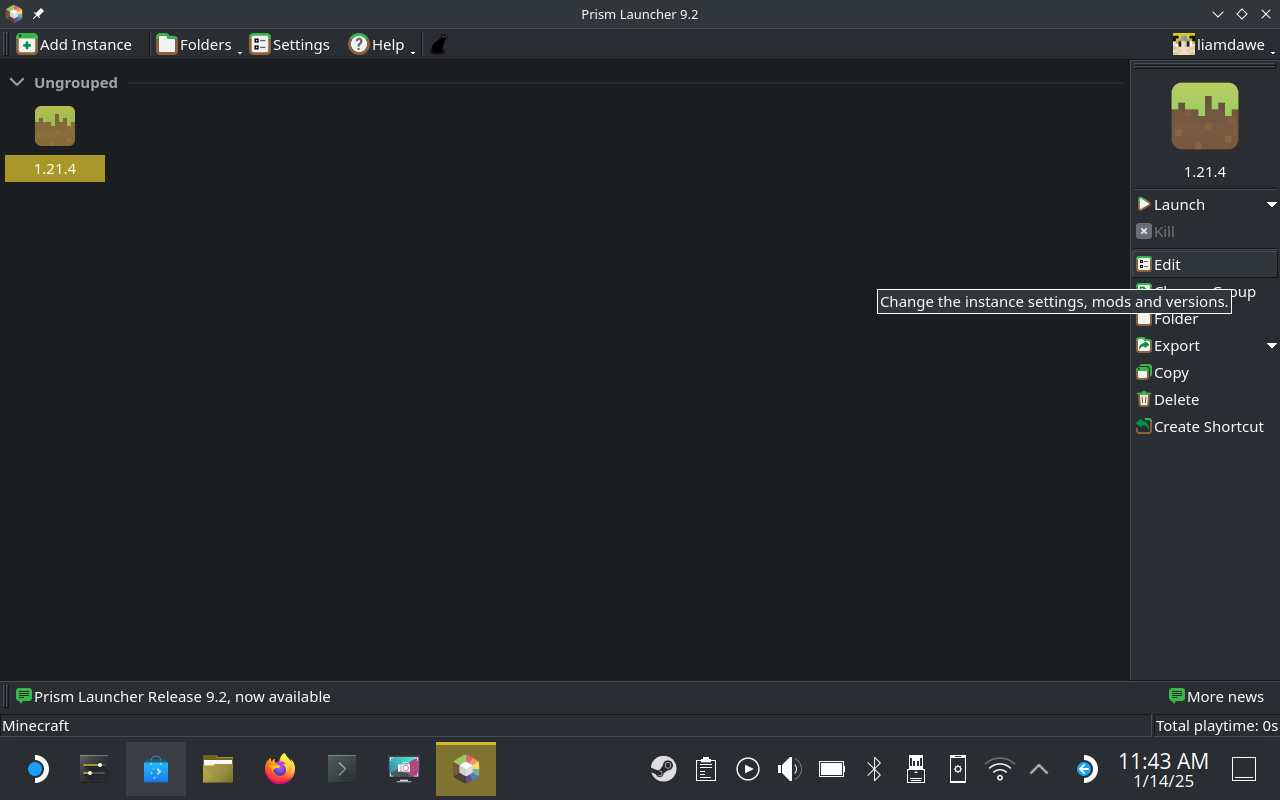Delete the selected instance
This screenshot has width=1280, height=800.
[1175, 400]
